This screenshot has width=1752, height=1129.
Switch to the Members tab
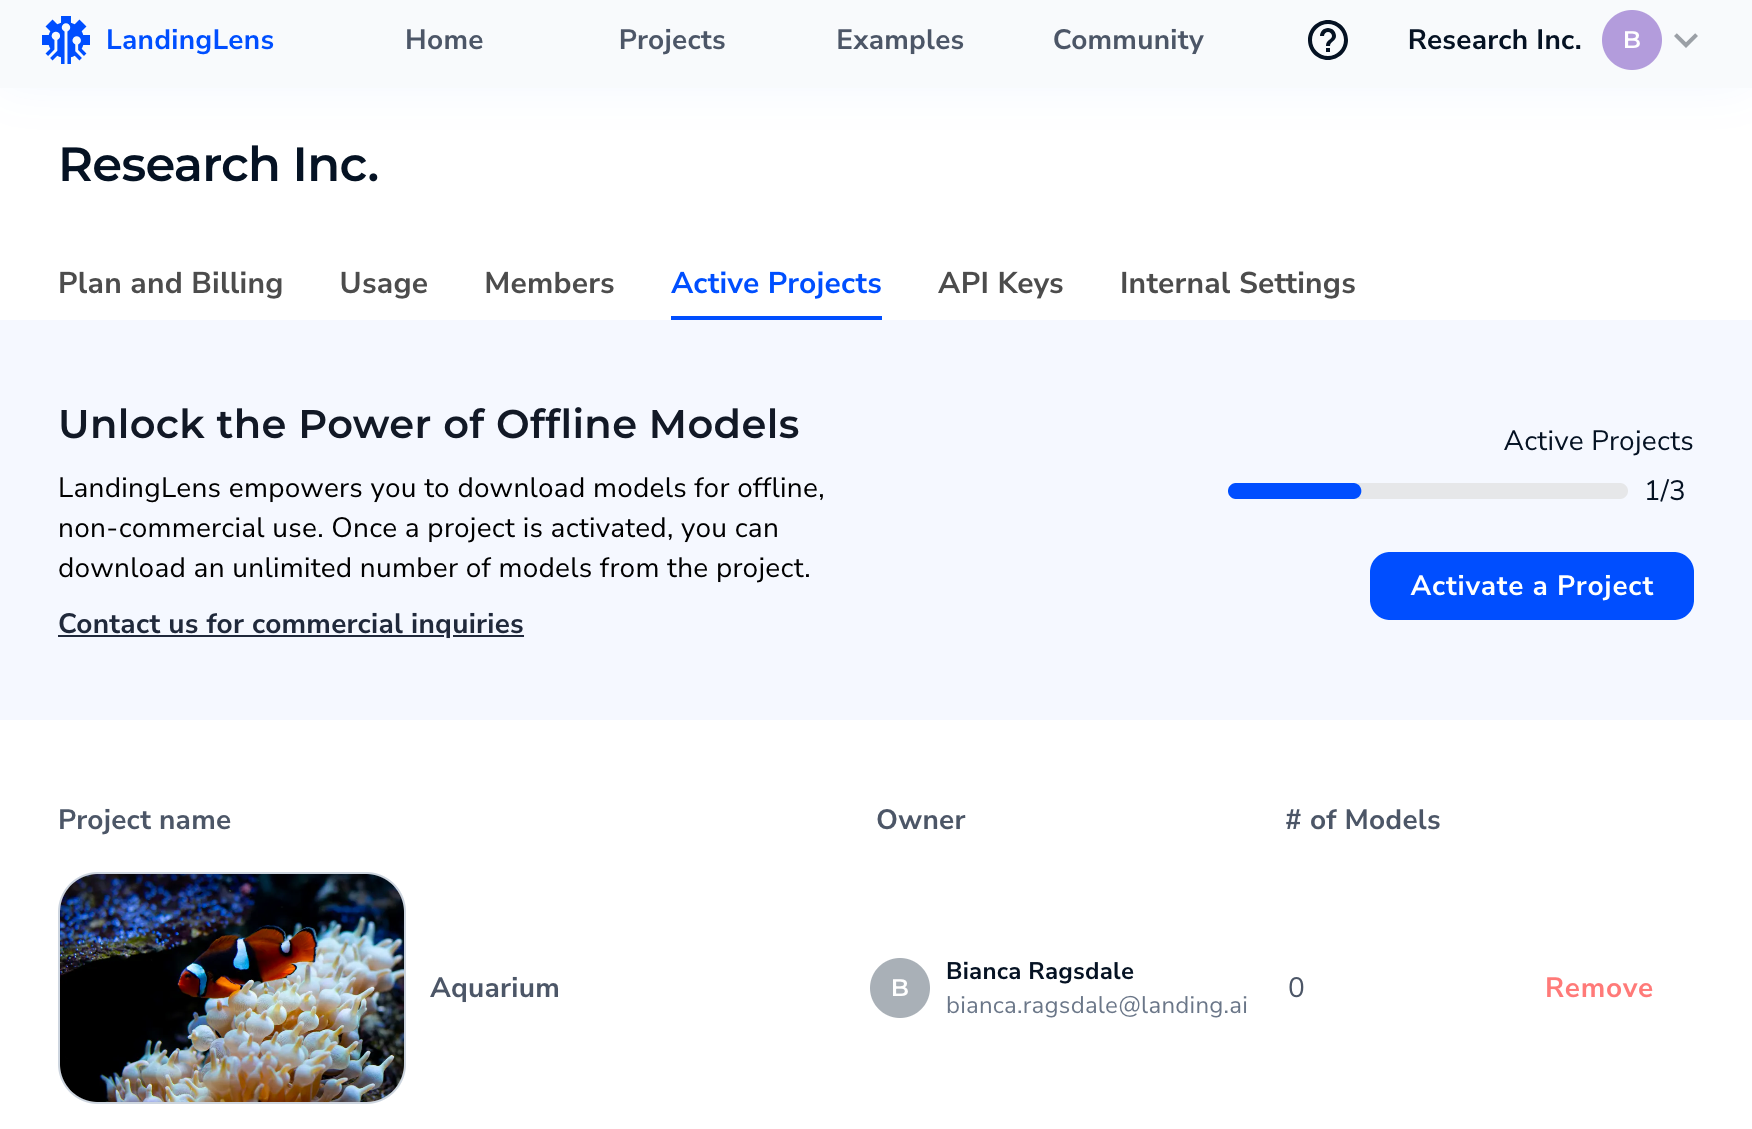coord(549,284)
